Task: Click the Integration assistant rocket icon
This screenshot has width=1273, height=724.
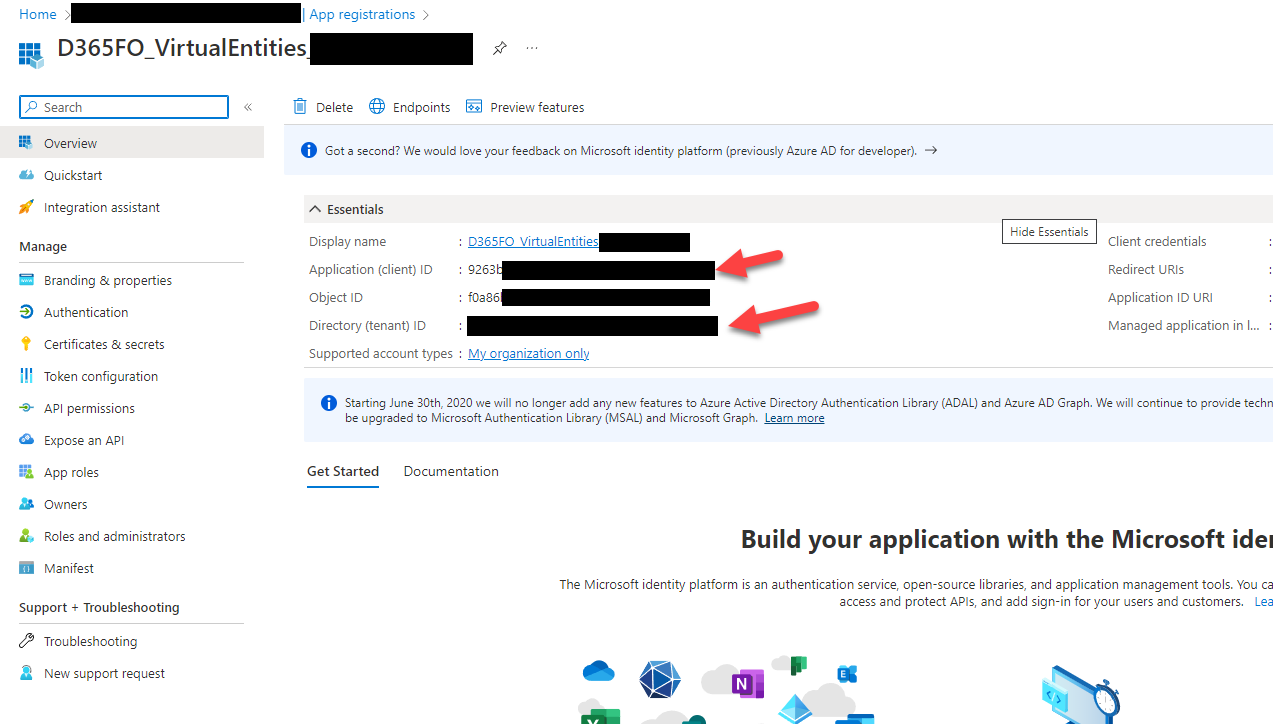Action: (26, 207)
